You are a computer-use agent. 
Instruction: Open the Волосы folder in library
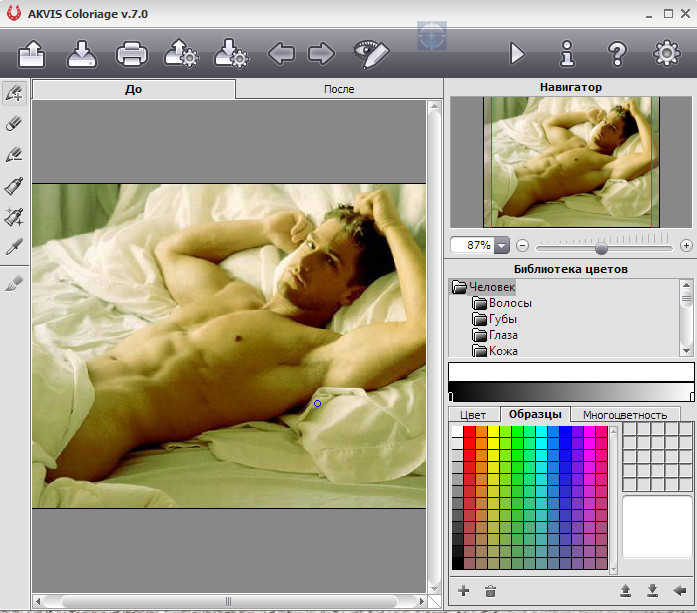pos(510,303)
